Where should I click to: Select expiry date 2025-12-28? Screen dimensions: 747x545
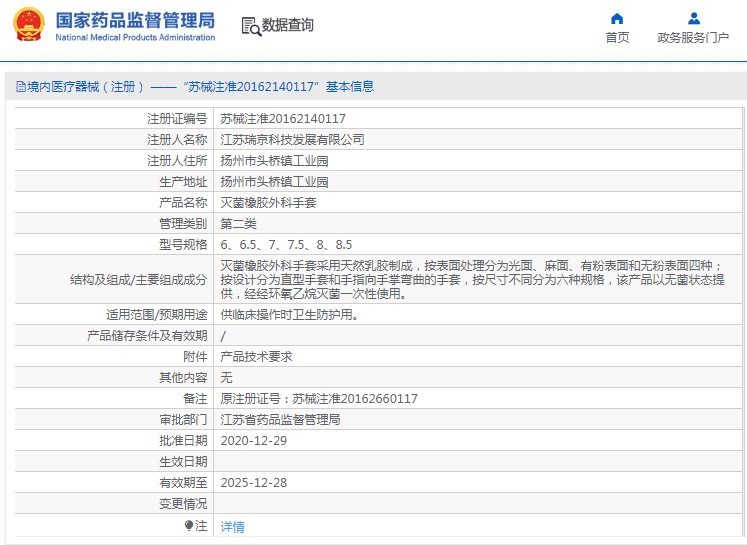point(254,483)
